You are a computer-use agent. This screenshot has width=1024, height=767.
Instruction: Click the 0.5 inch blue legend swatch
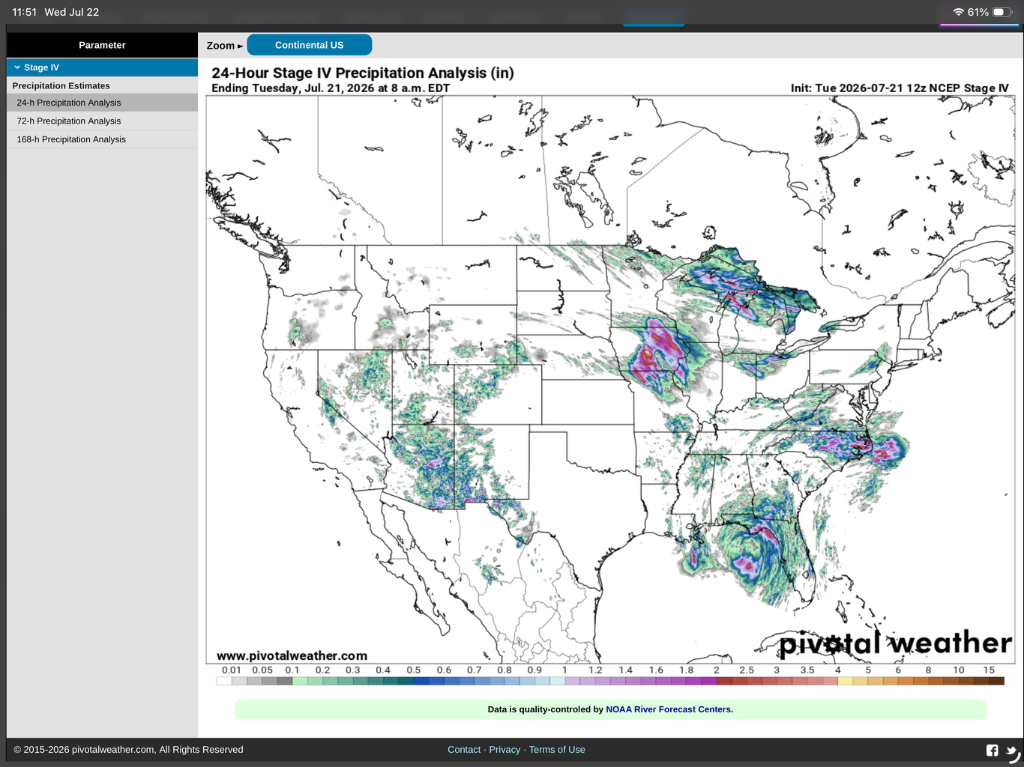point(421,681)
